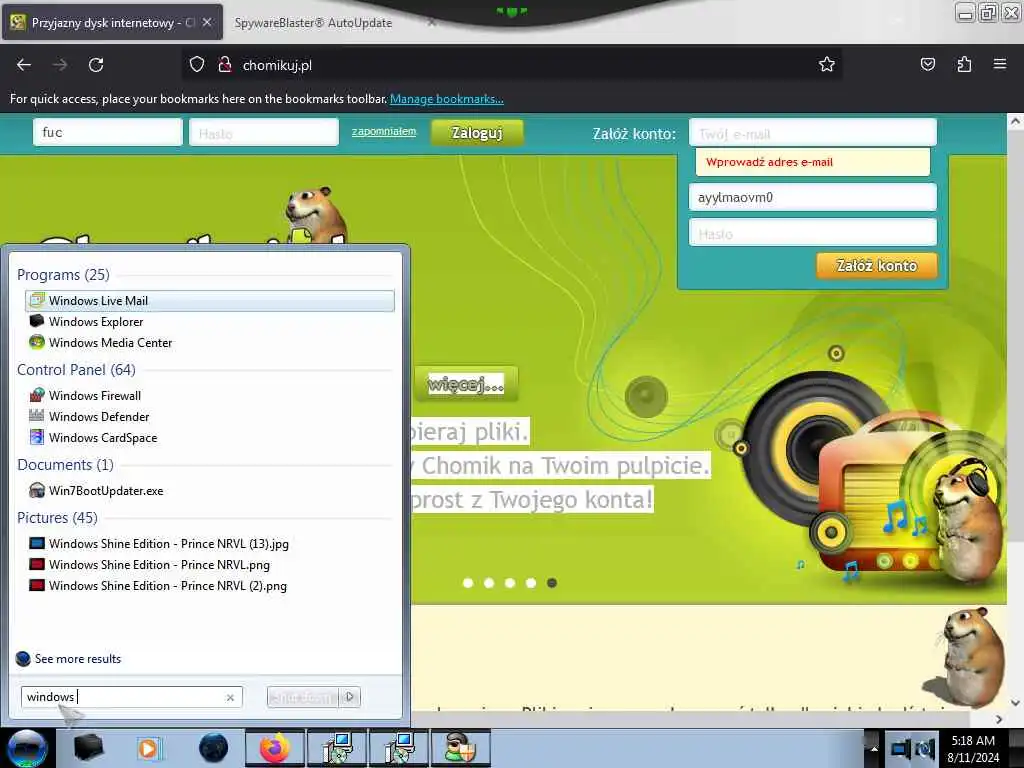This screenshot has height=768, width=1024.
Task: Click horizontal scrollbar right arrow
Action: [x=999, y=718]
